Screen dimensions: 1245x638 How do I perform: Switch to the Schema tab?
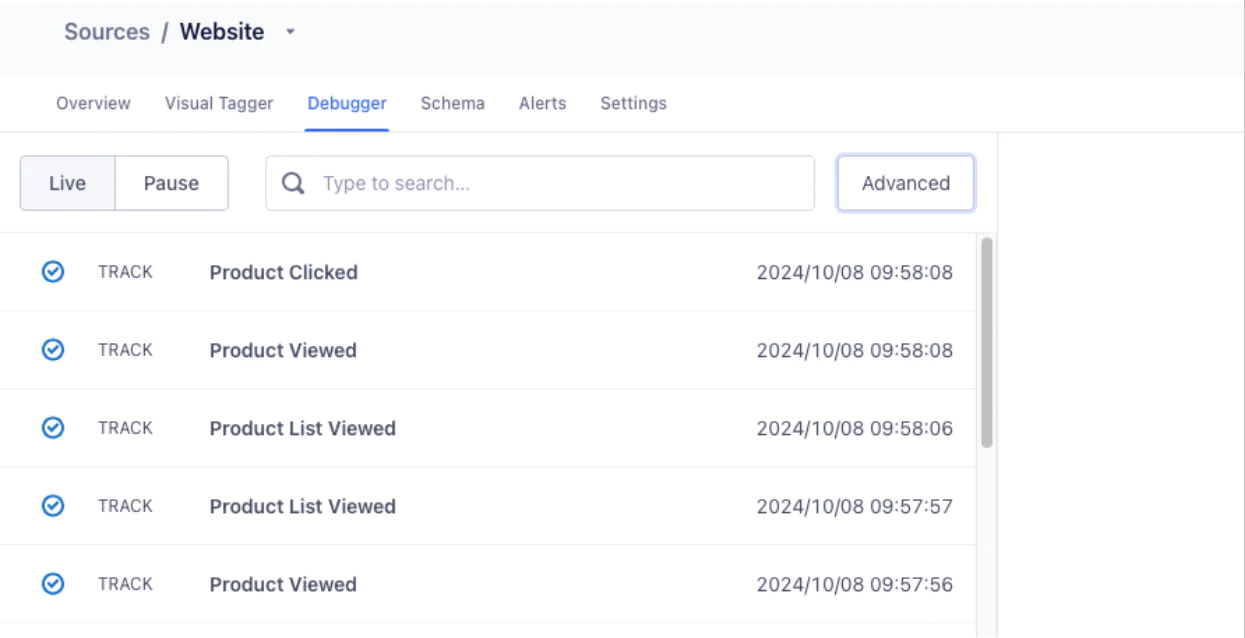(x=452, y=103)
